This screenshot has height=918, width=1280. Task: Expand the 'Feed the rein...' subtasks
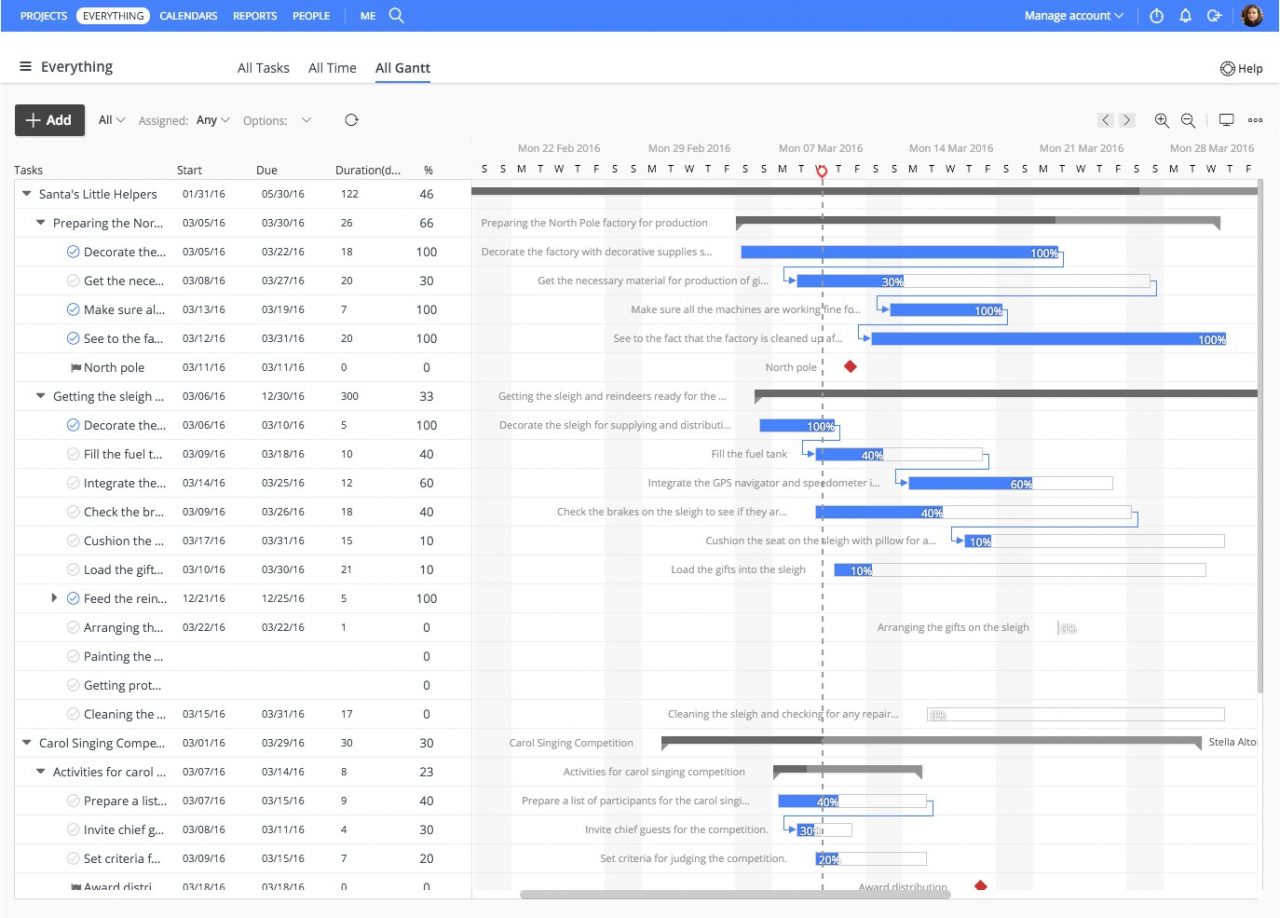tap(54, 598)
